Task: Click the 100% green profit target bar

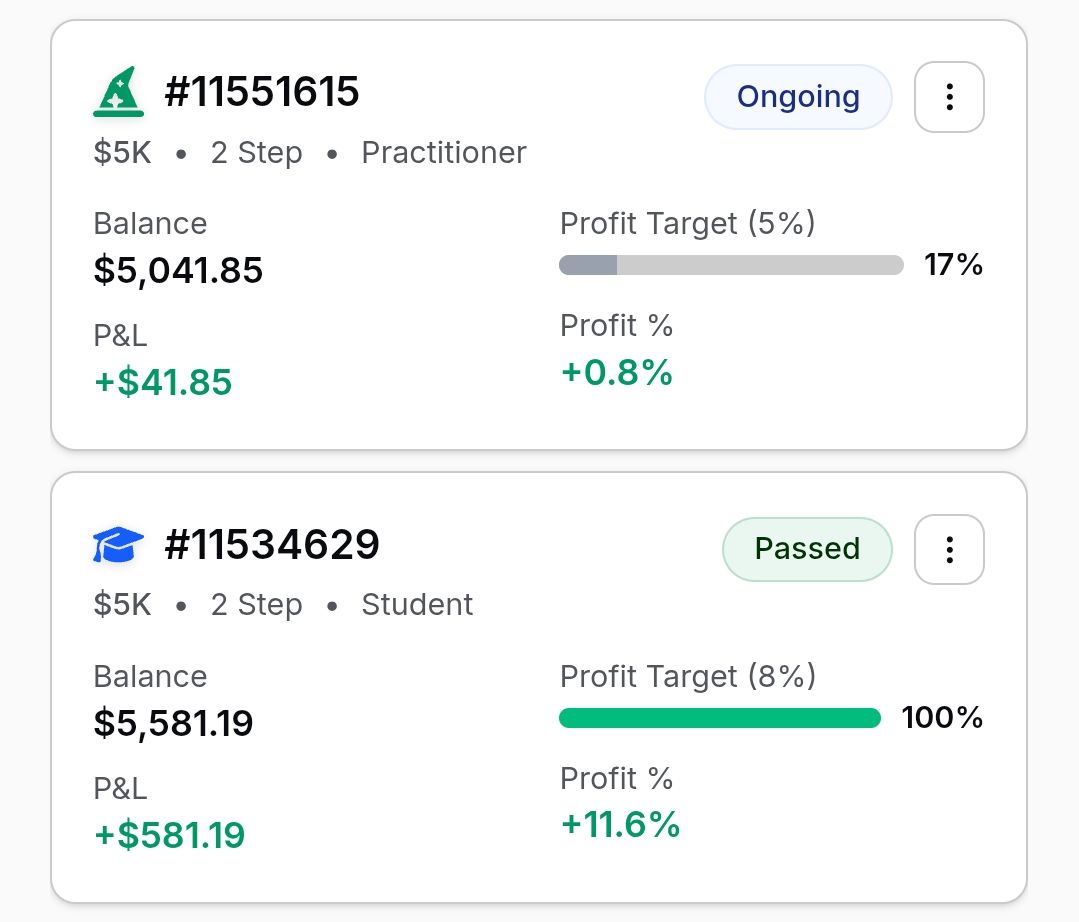Action: (x=720, y=718)
